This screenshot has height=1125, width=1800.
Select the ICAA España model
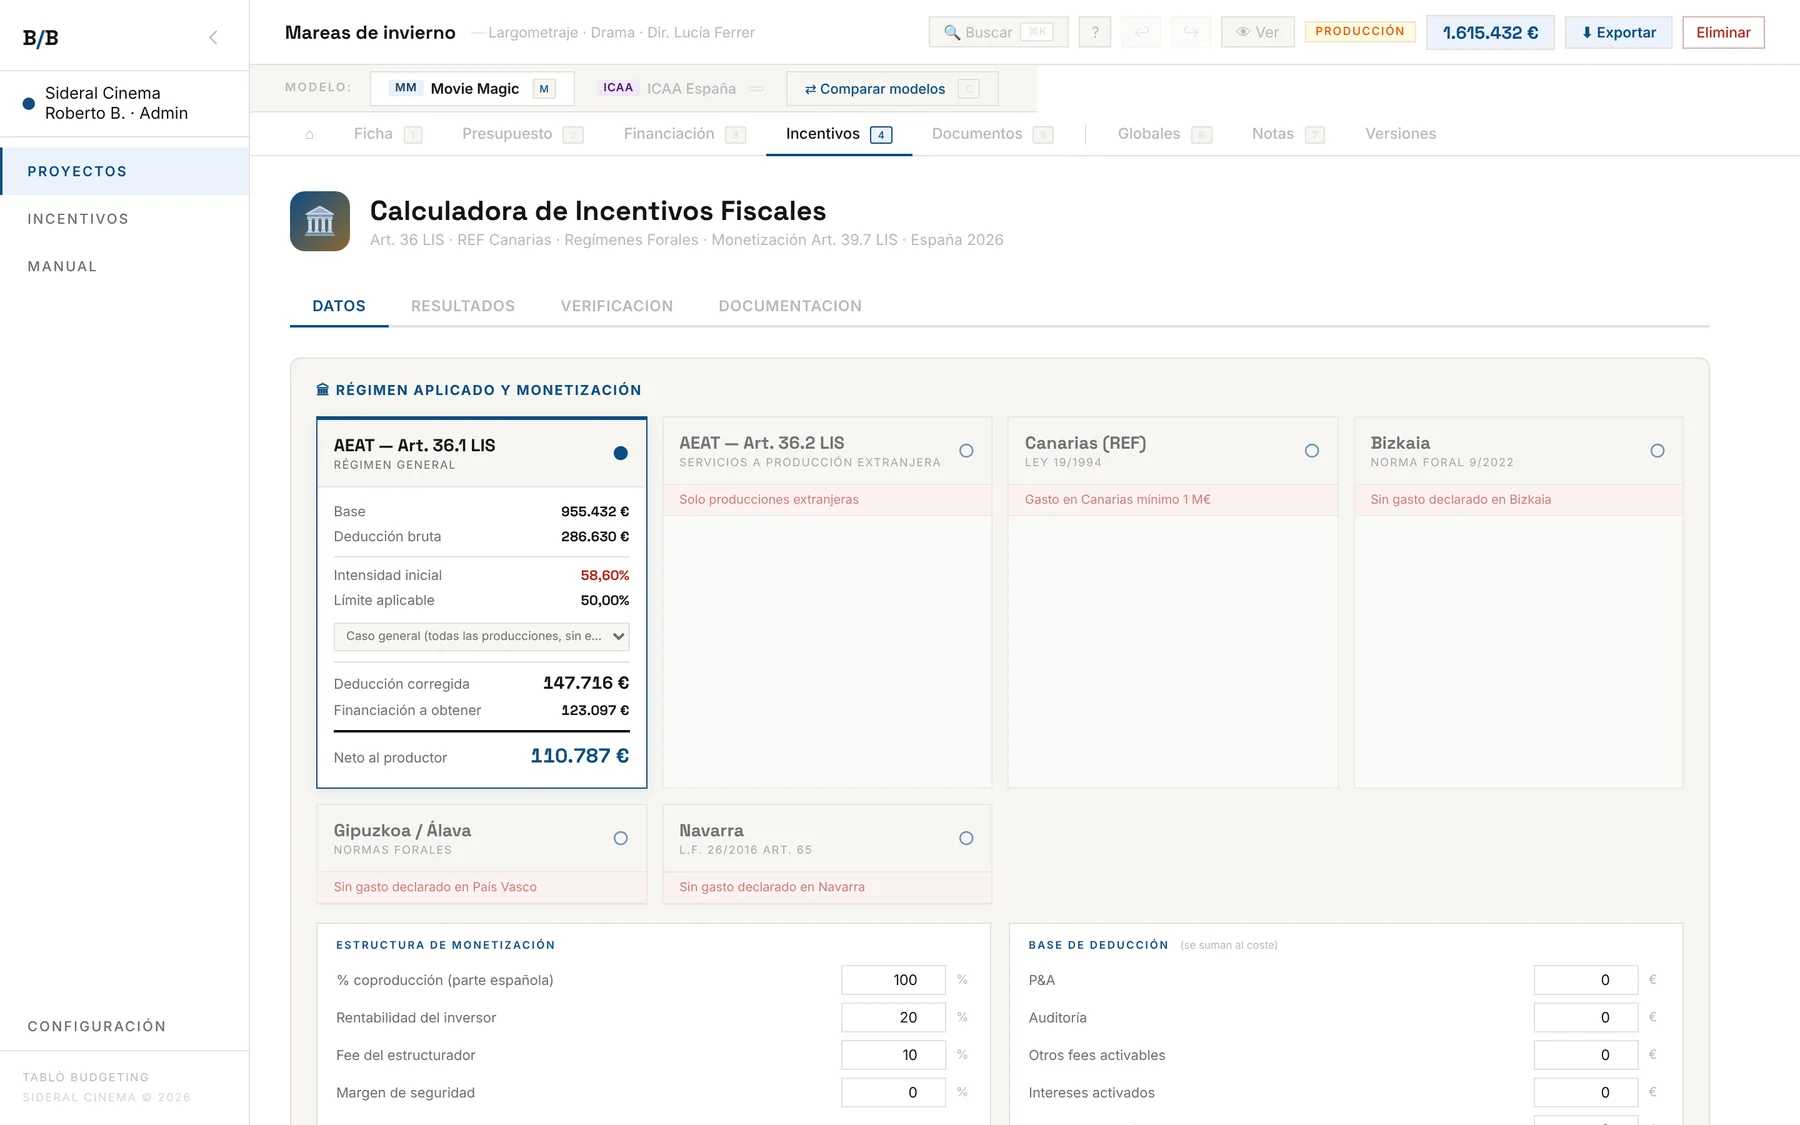coord(680,88)
